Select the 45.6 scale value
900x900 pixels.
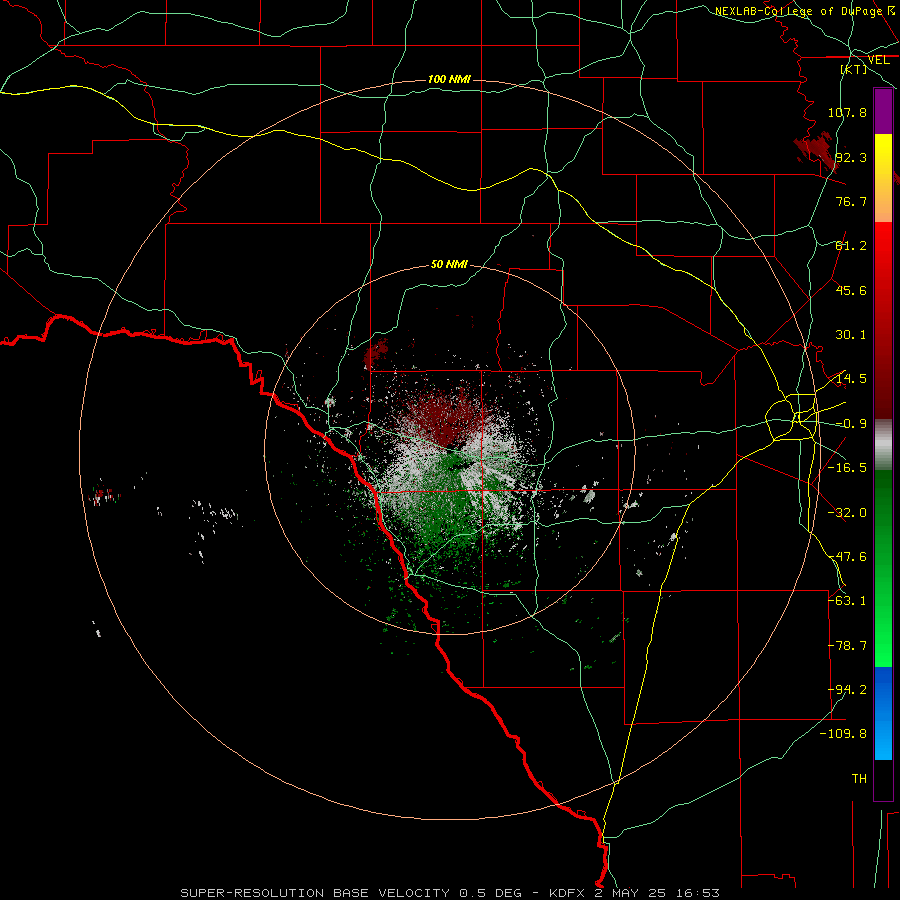[851, 290]
